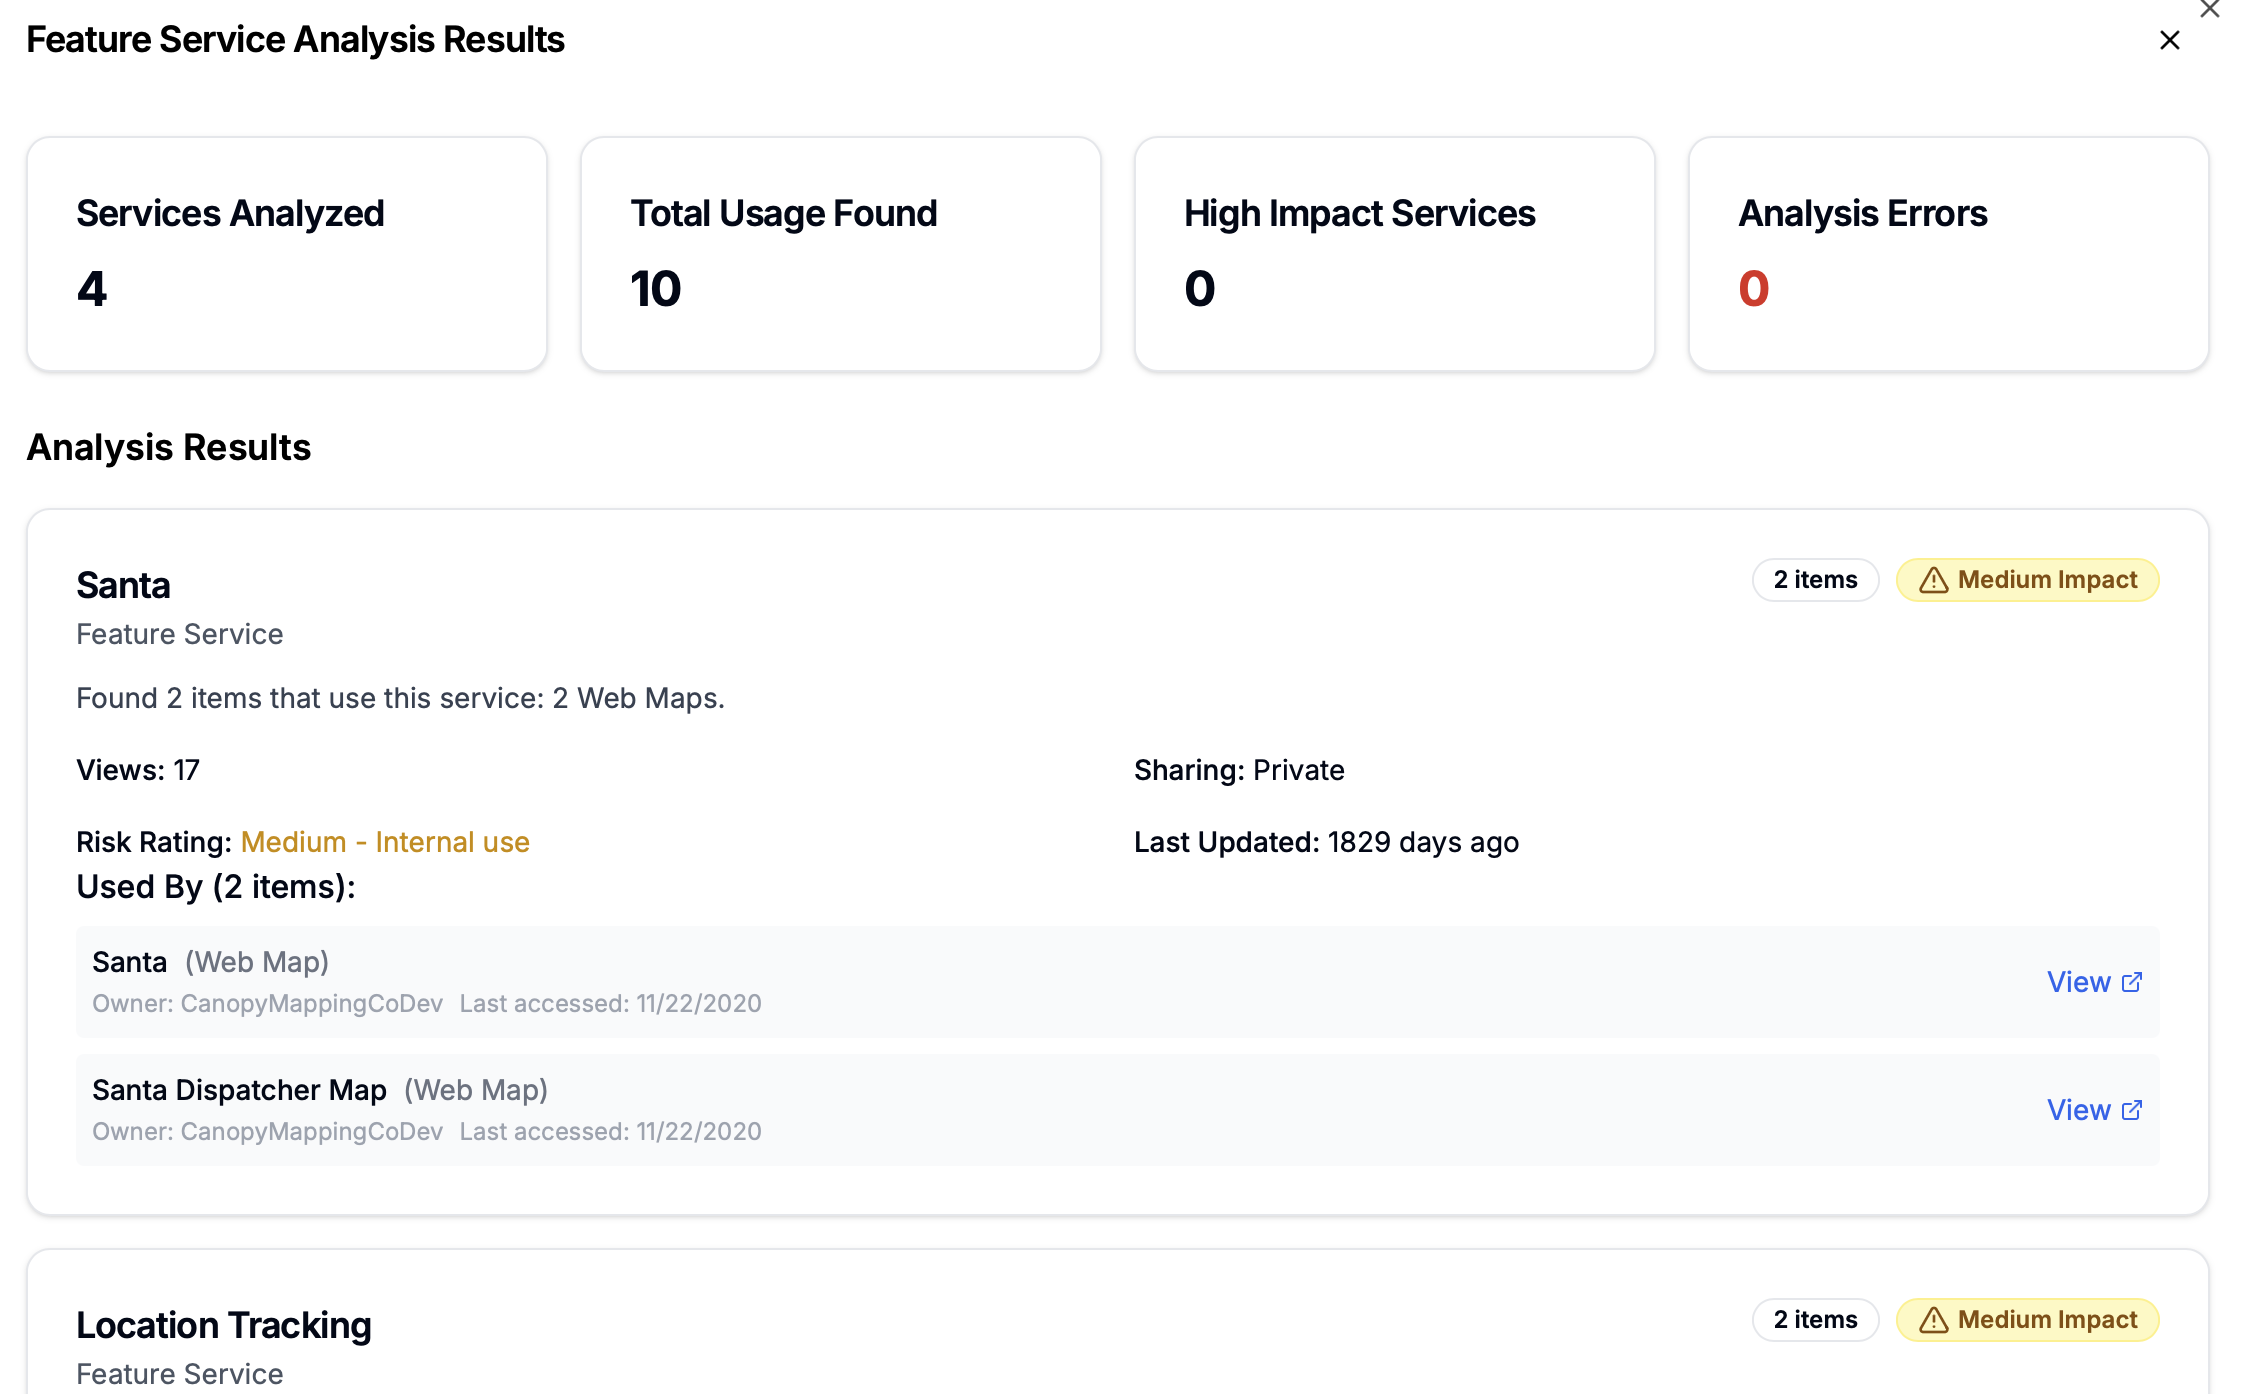Click external-link icon on Santa Dispatcher Map row
This screenshot has width=2246, height=1394.
tap(2132, 1110)
